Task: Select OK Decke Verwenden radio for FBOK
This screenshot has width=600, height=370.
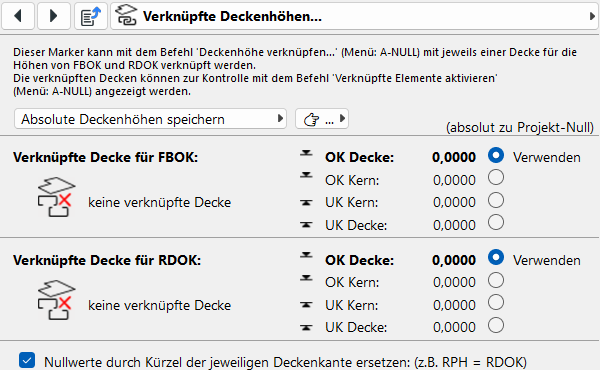Action: [496, 155]
